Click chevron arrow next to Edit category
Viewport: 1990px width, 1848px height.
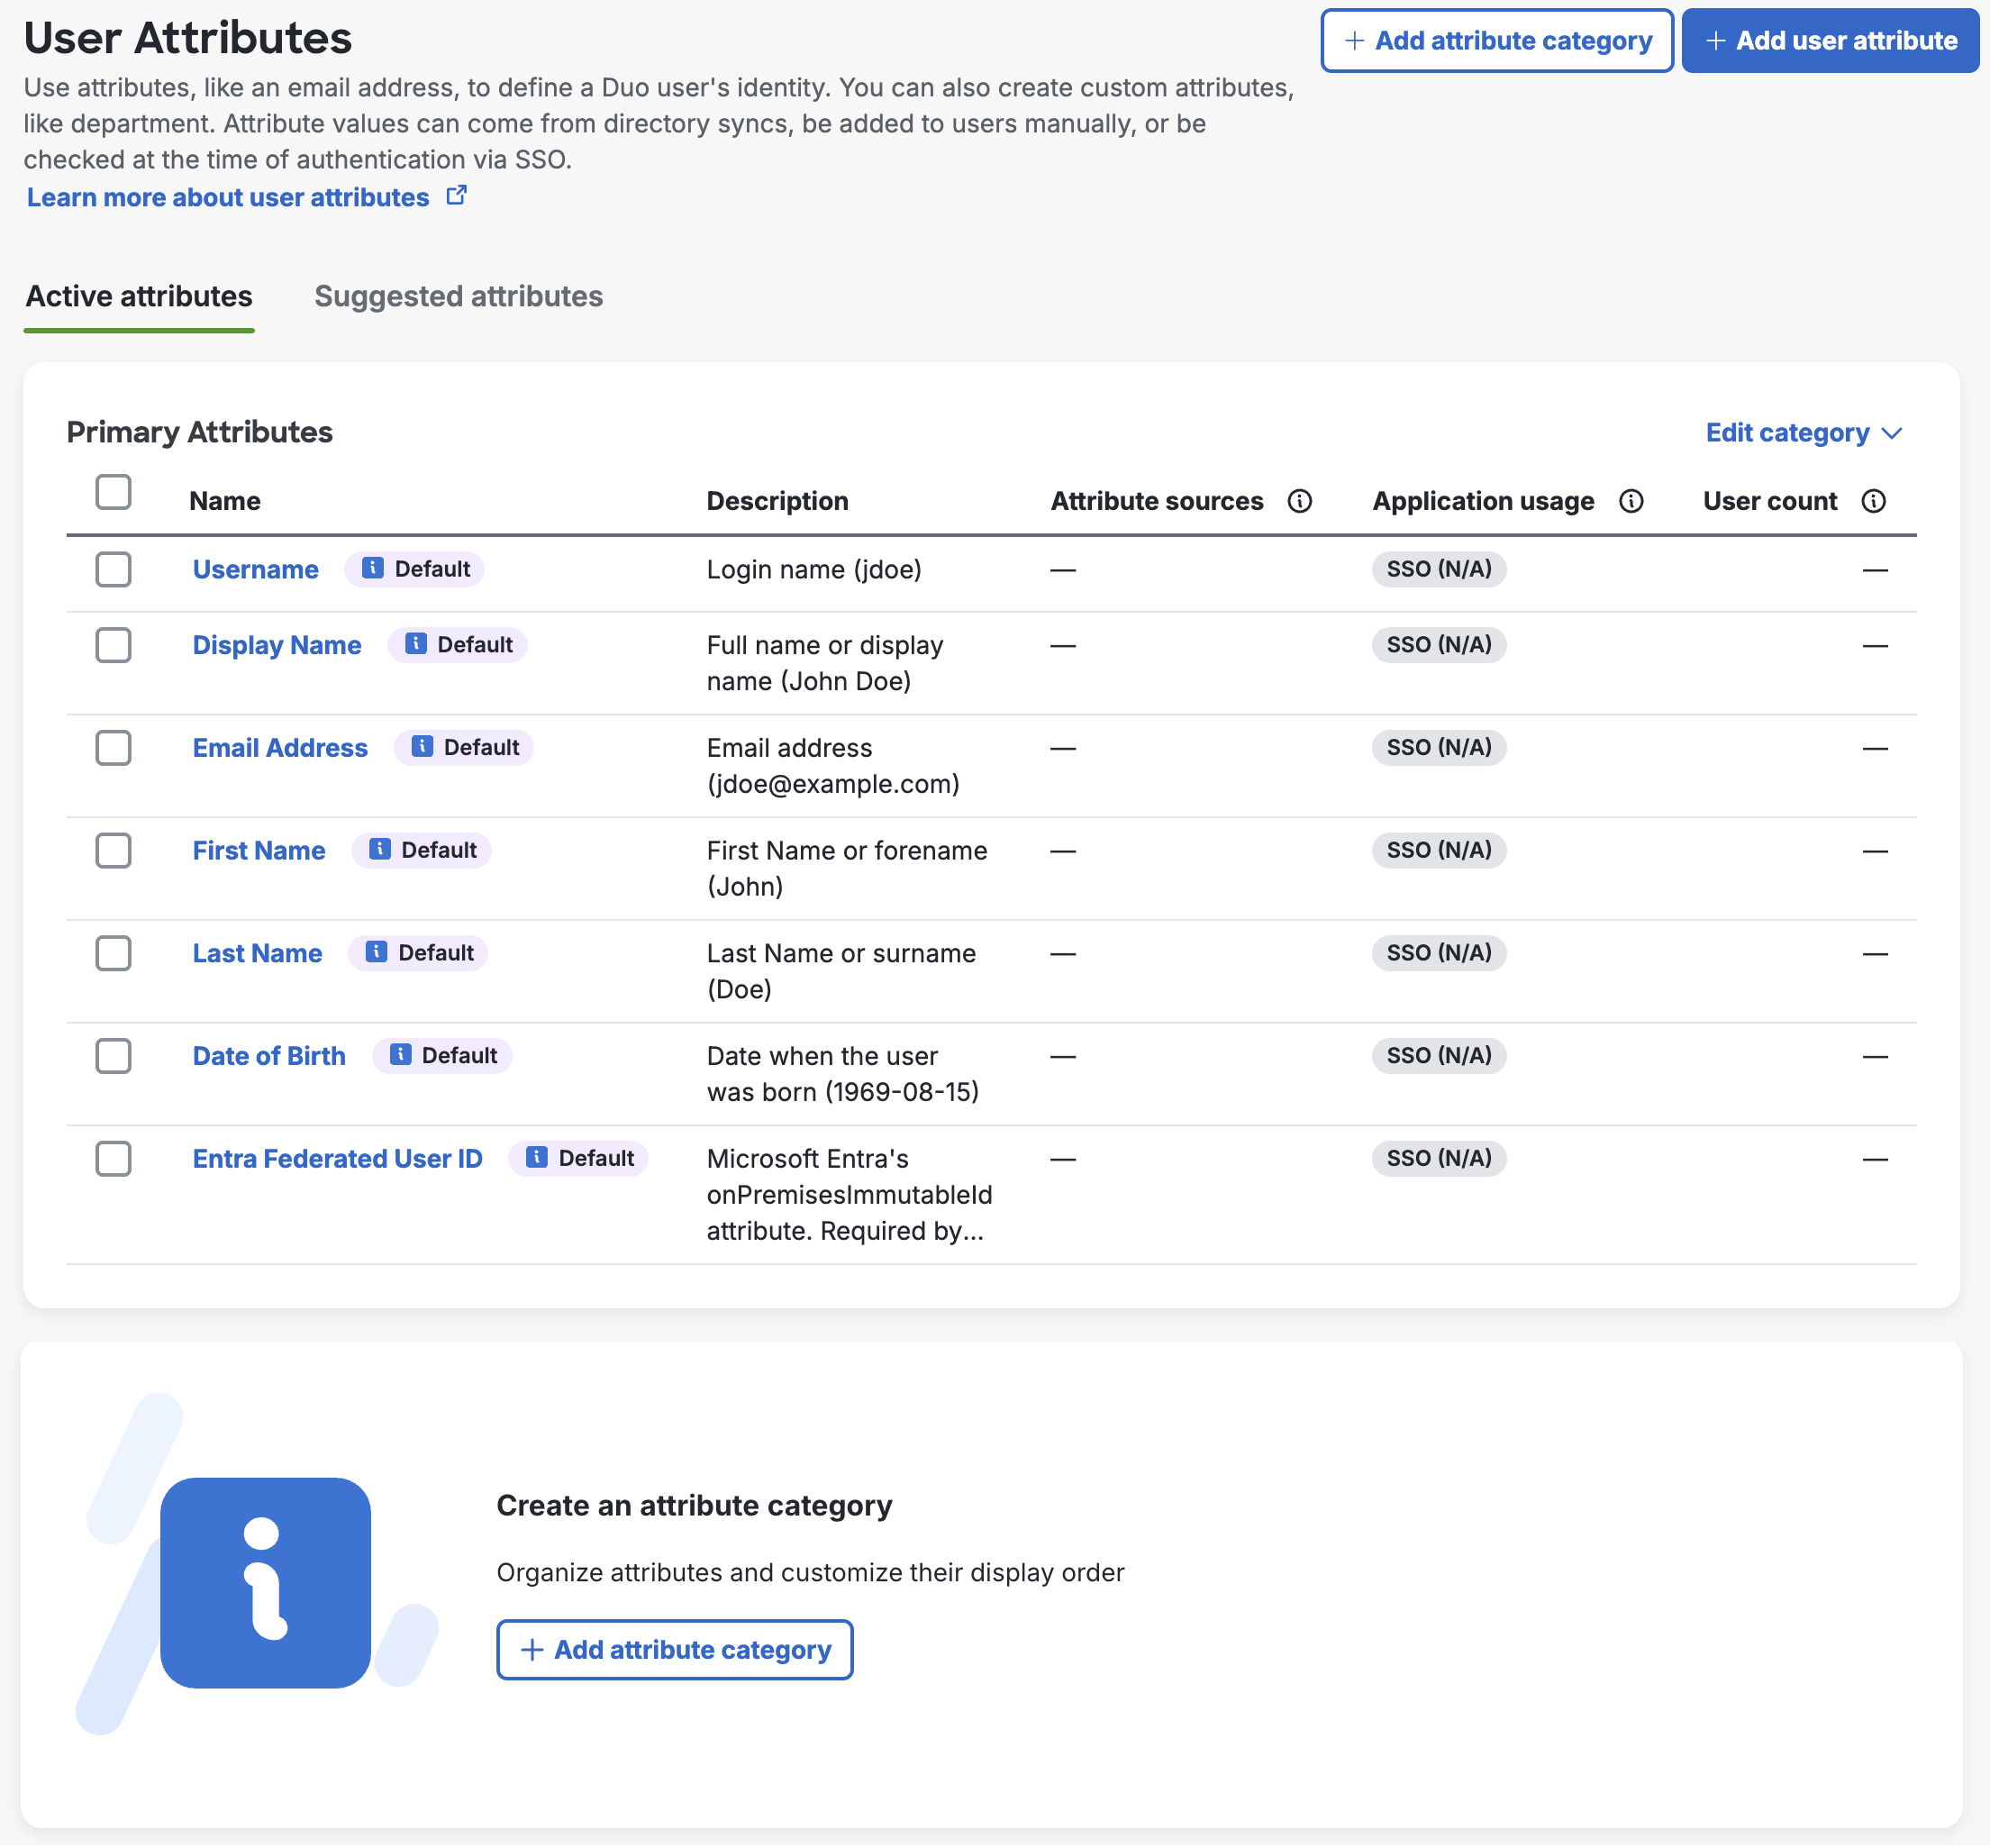click(x=1891, y=433)
